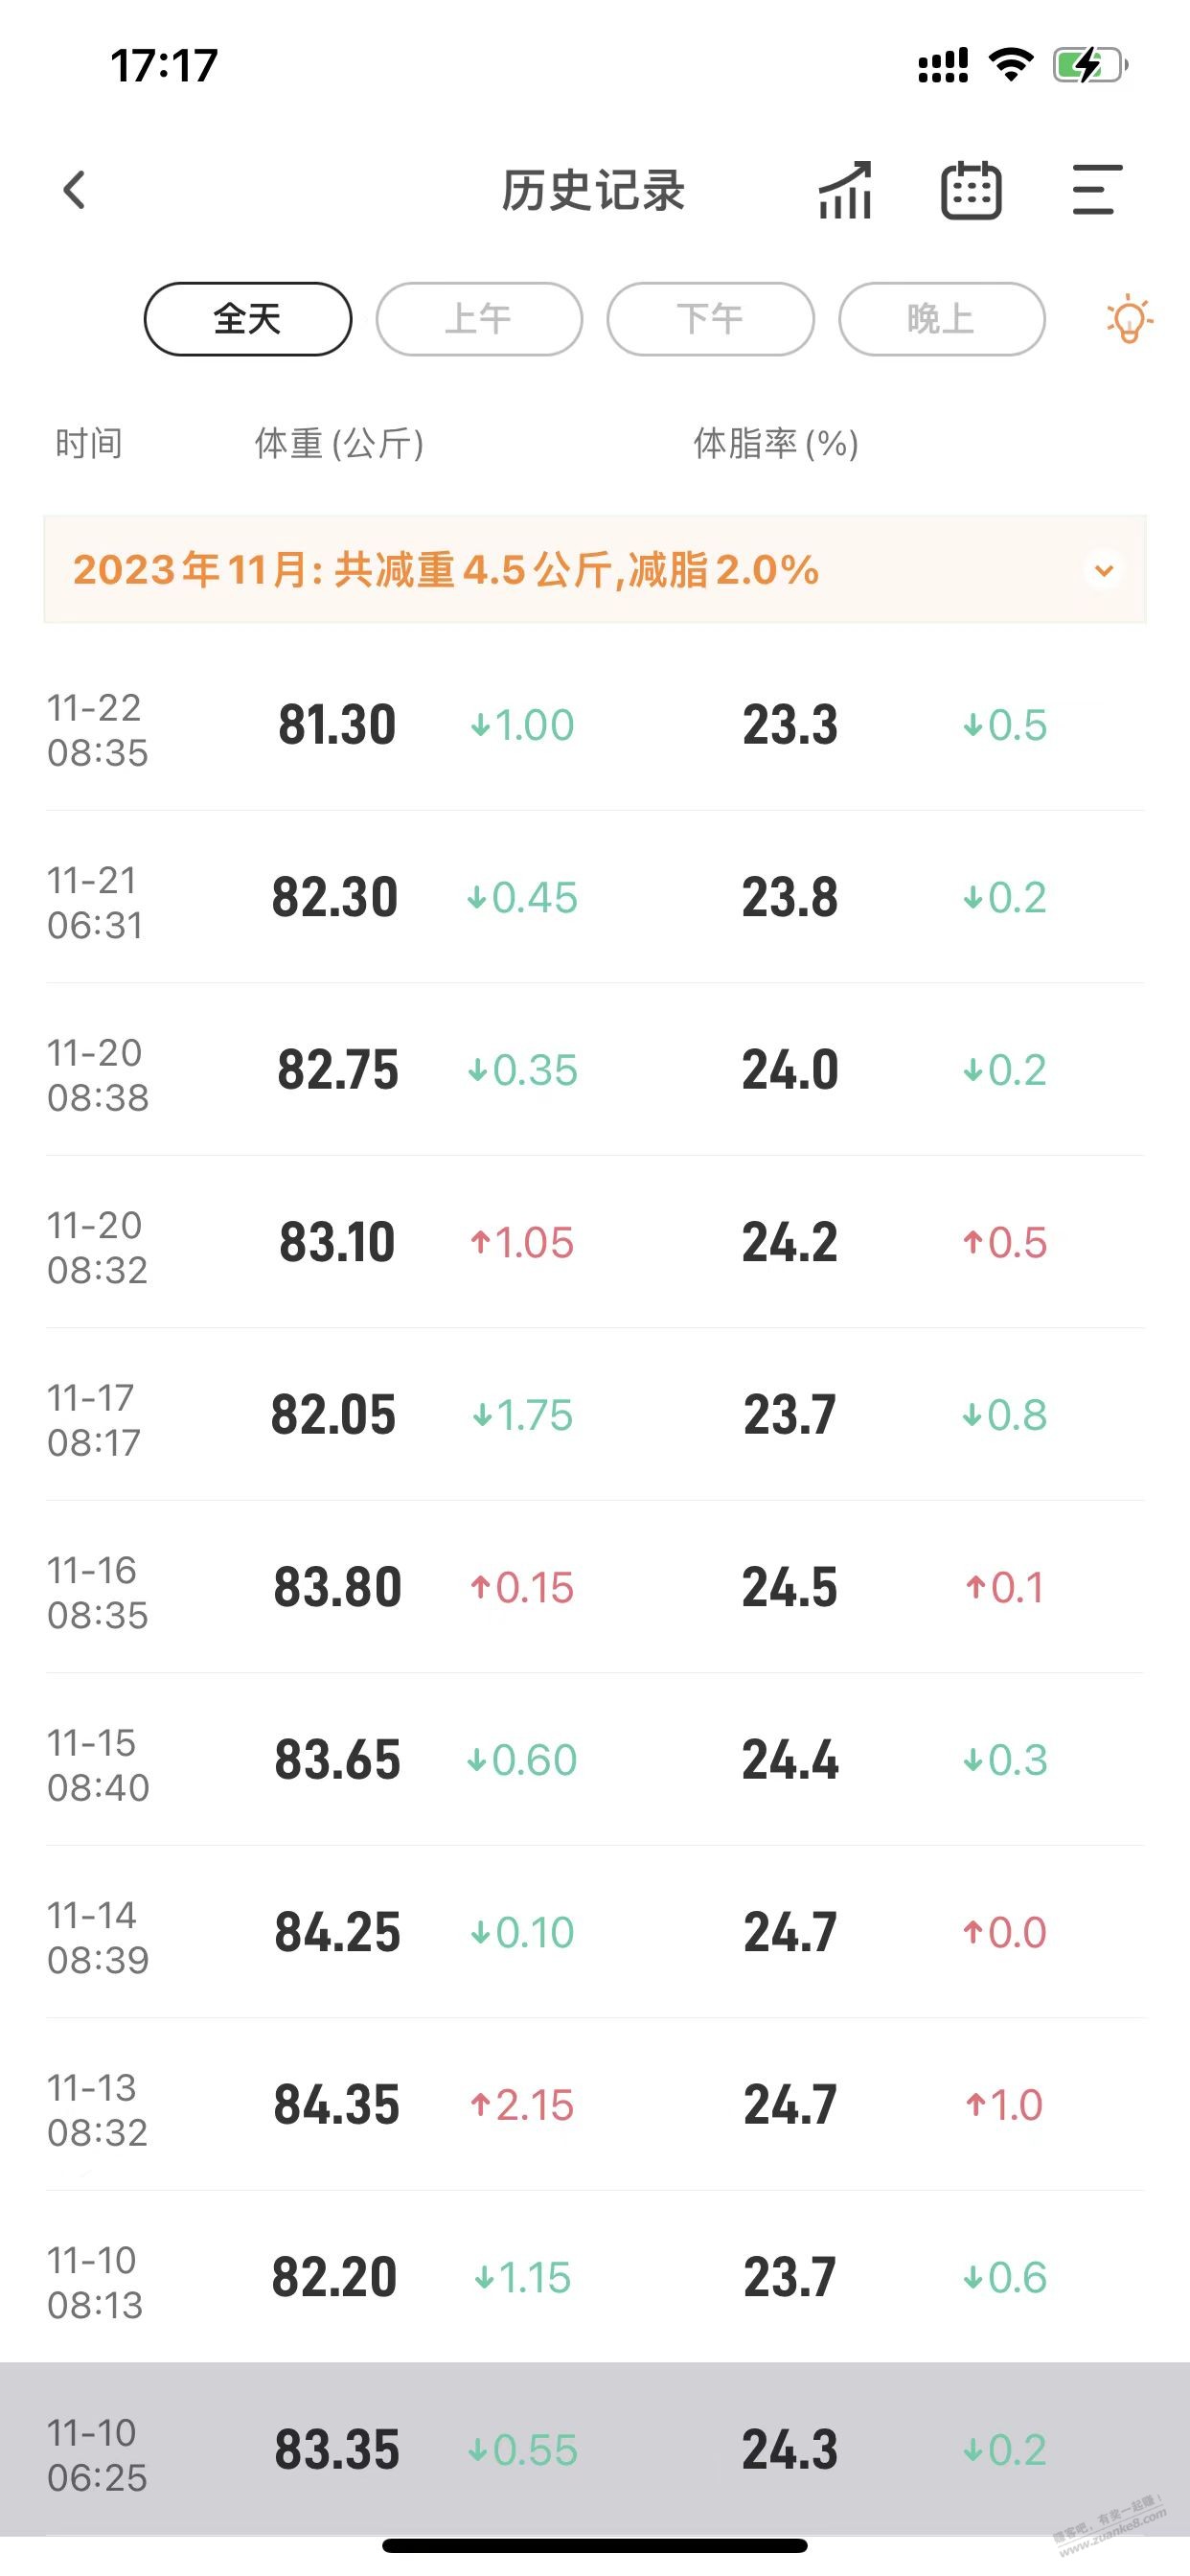
Task: Open the 11-22 08:35 record
Action: click(x=595, y=725)
